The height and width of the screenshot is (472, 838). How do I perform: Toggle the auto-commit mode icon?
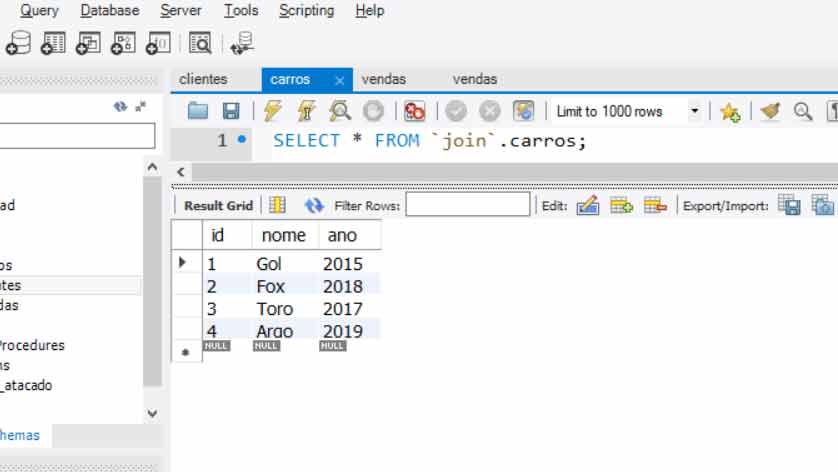point(523,111)
